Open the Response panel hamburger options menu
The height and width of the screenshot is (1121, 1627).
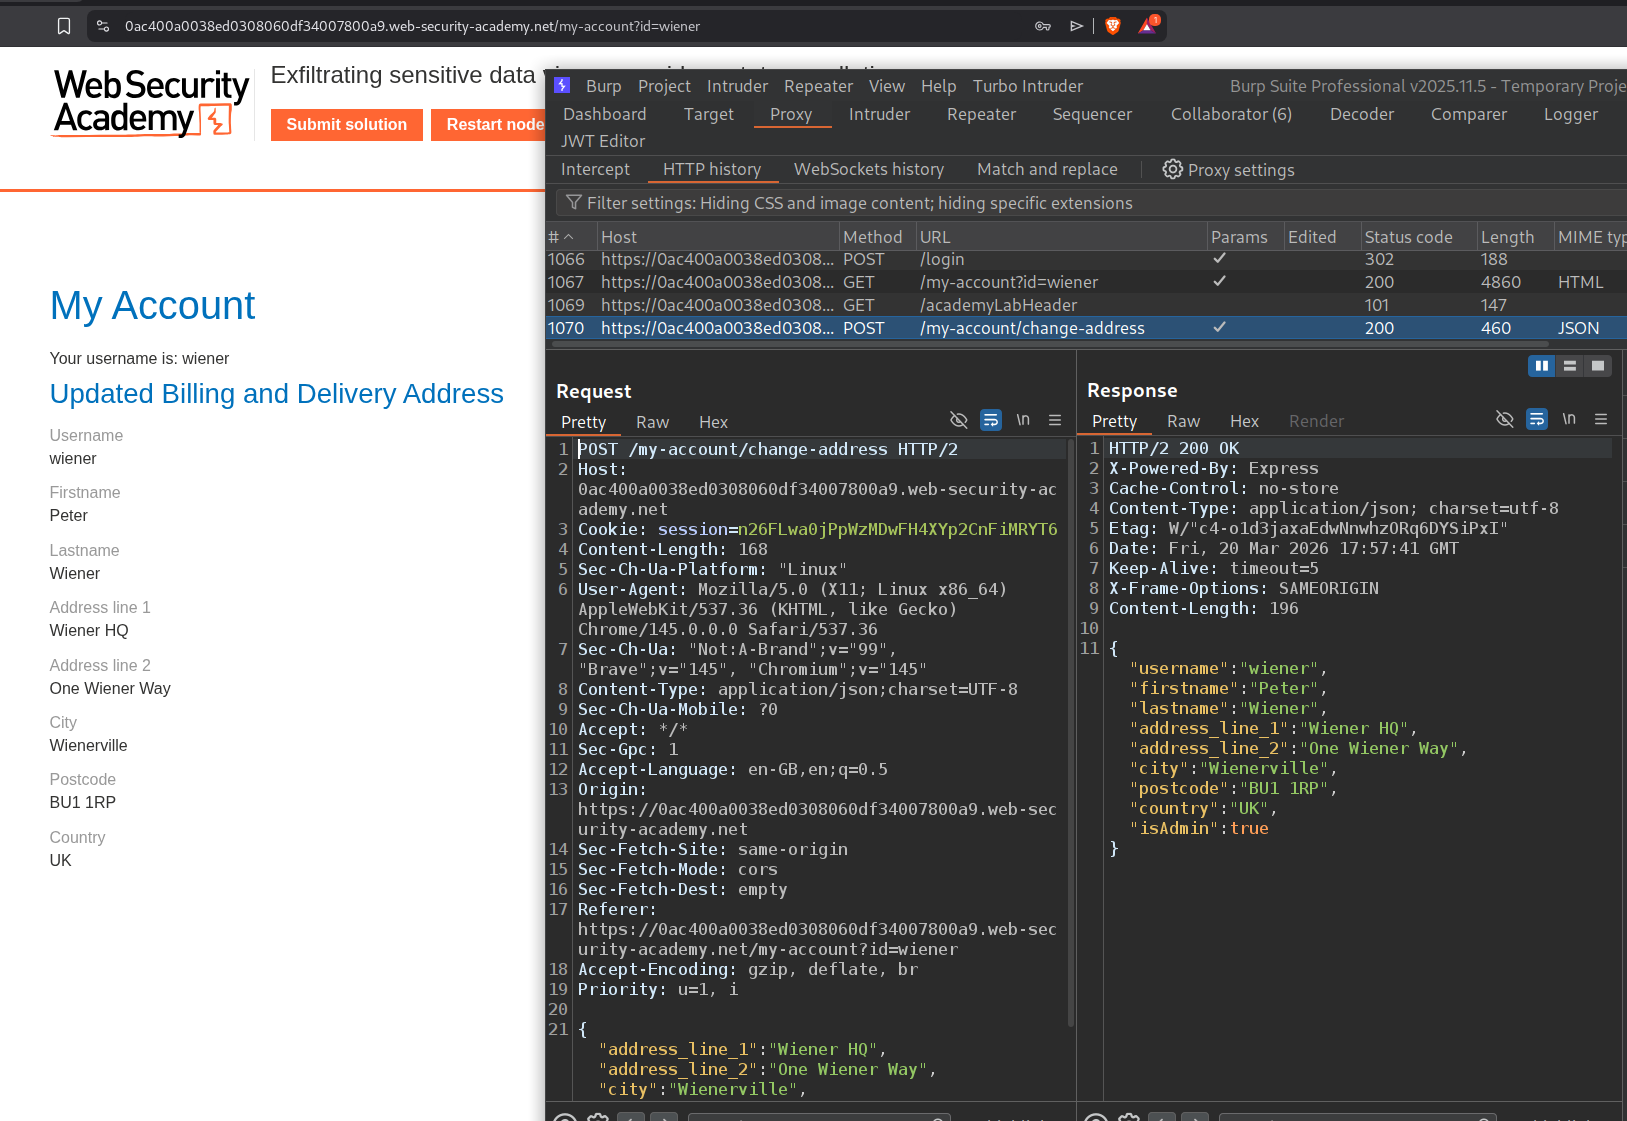[x=1601, y=420]
